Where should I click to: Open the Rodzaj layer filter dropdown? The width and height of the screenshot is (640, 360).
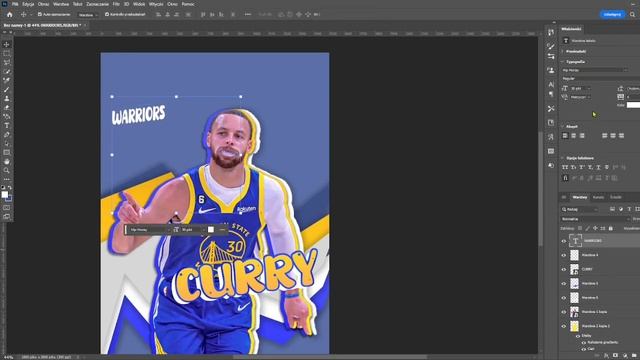(579, 209)
